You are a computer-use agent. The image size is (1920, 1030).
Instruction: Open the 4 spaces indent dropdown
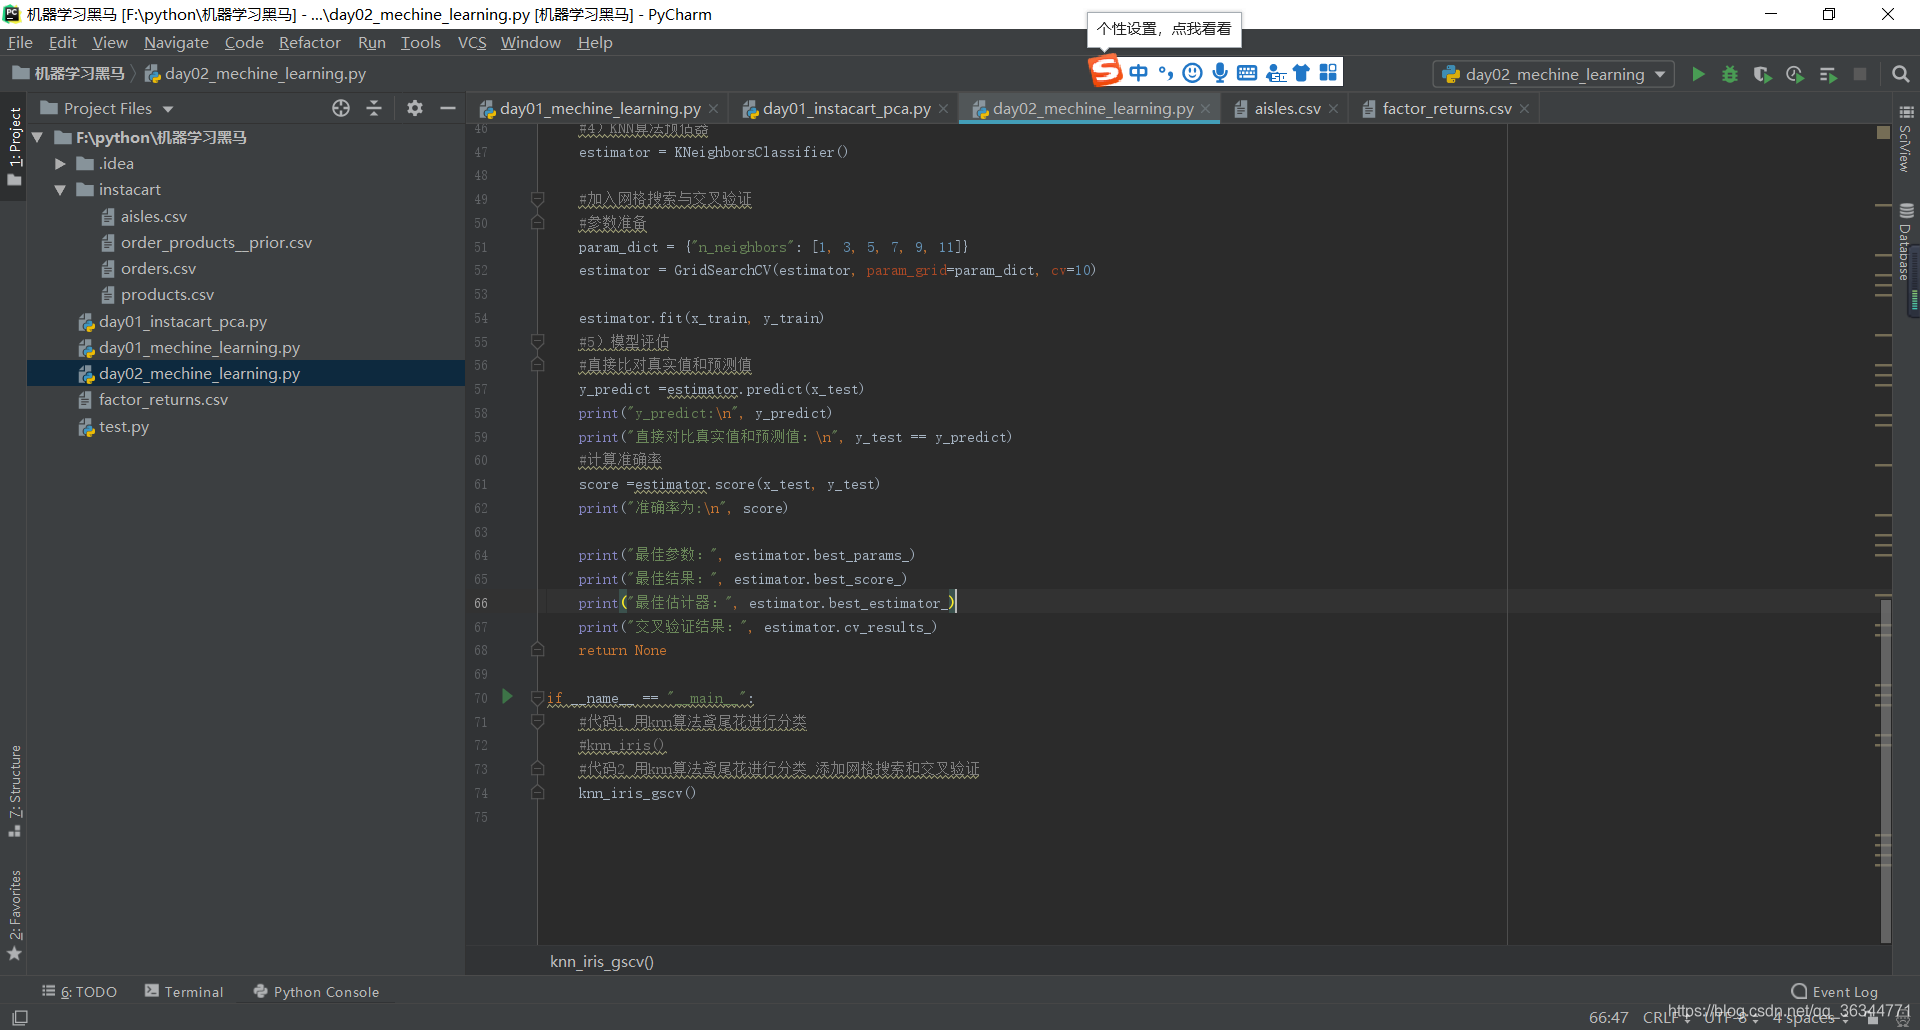(x=1810, y=1018)
